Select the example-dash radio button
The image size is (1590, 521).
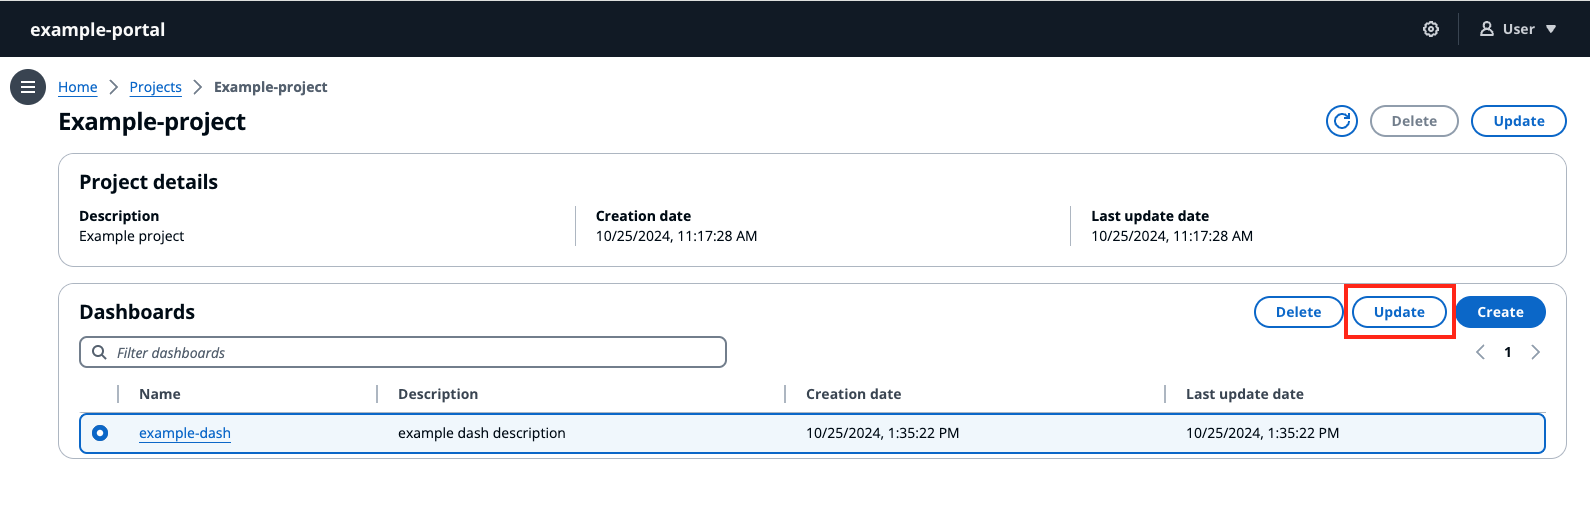click(100, 433)
